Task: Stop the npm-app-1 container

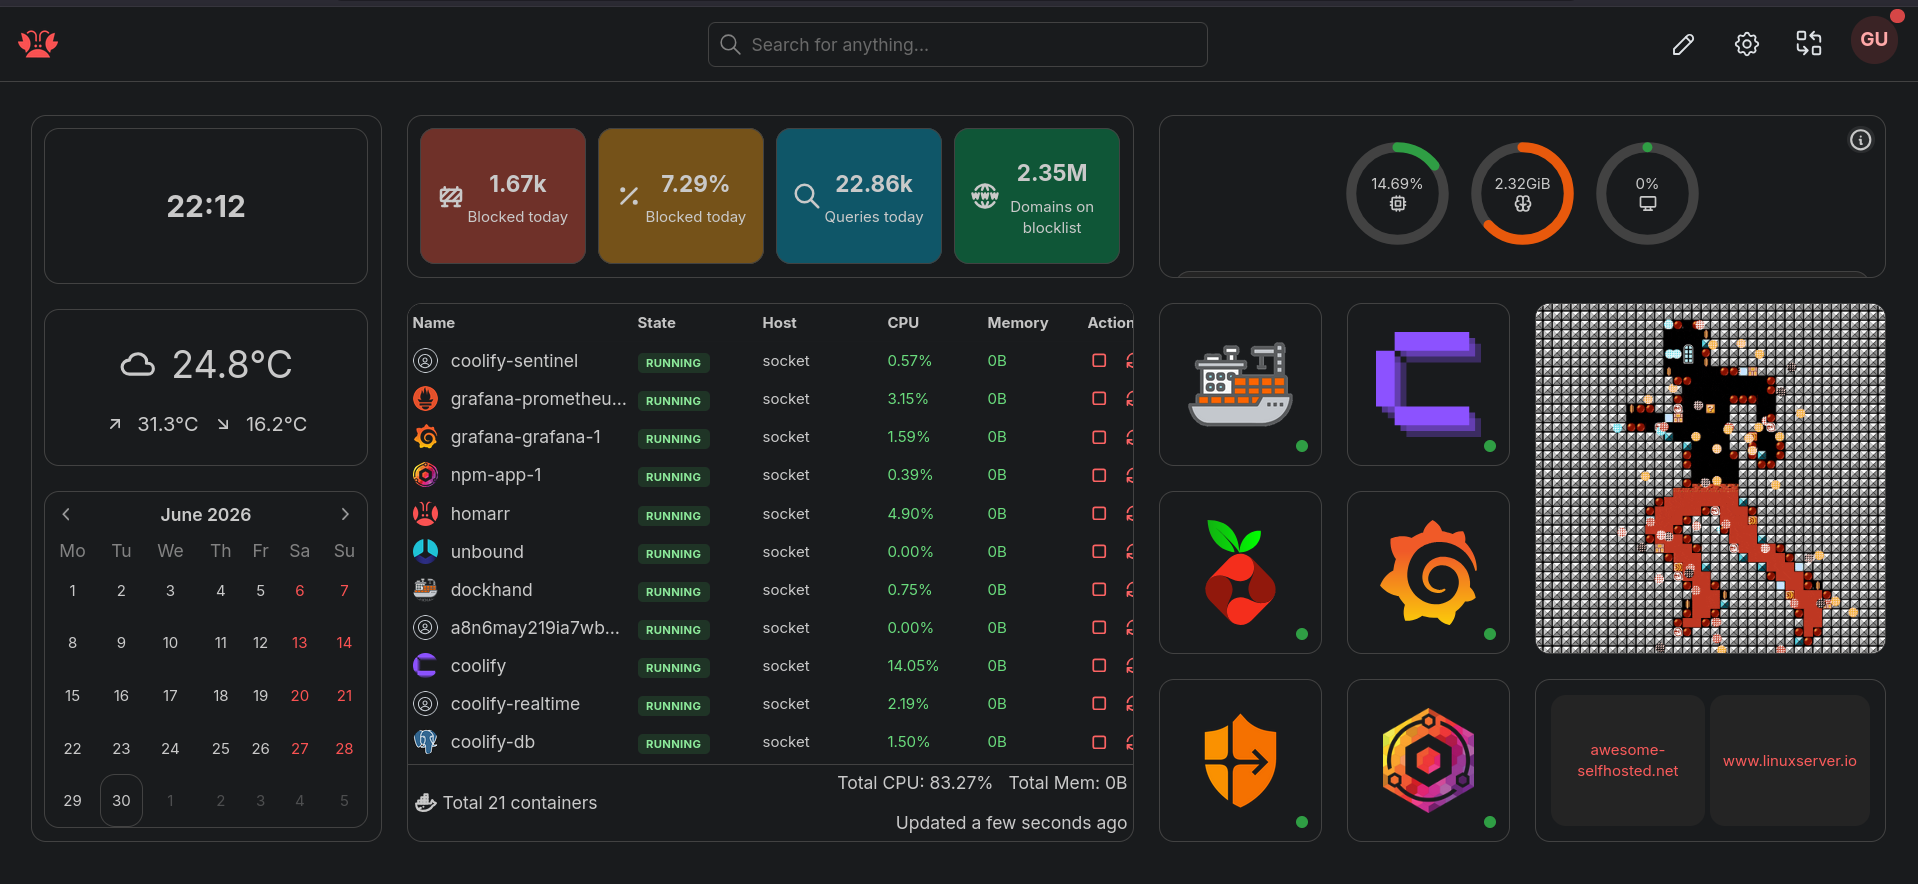Action: pos(1099,475)
